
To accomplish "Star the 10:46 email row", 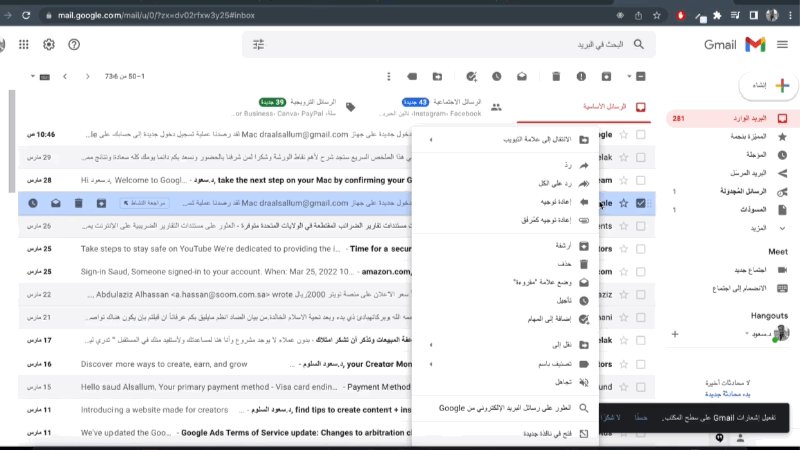I will pyautogui.click(x=623, y=135).
